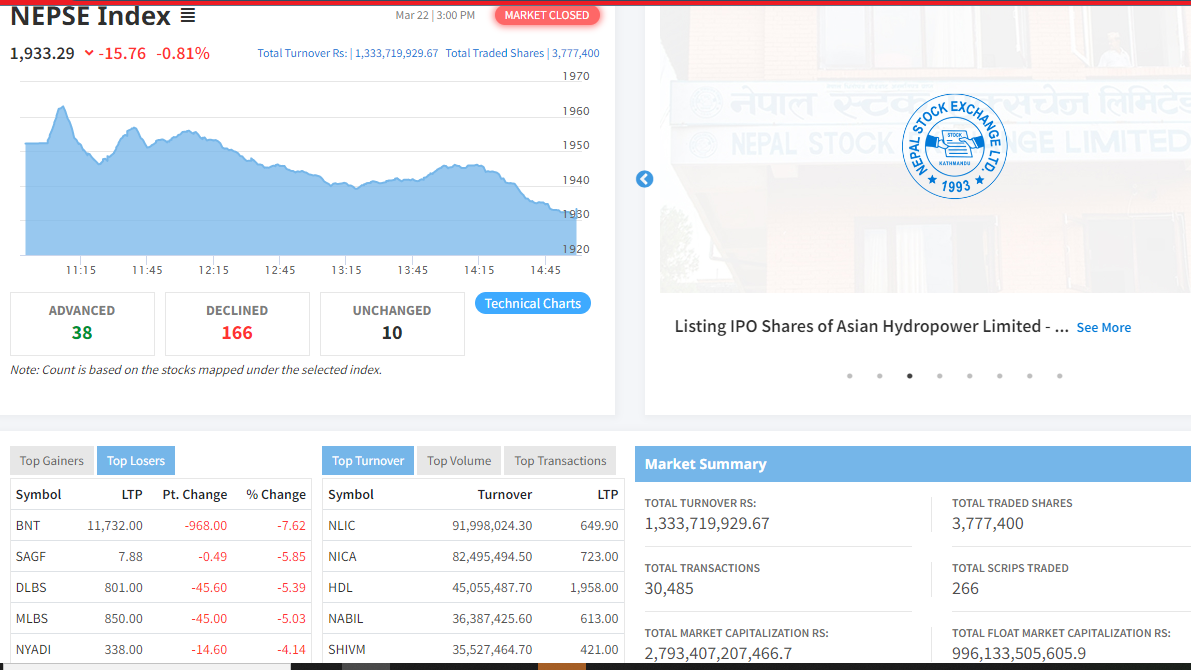The image size is (1191, 670).
Task: Click total market capitalization 2,793,407,207,466.7
Action: [719, 653]
